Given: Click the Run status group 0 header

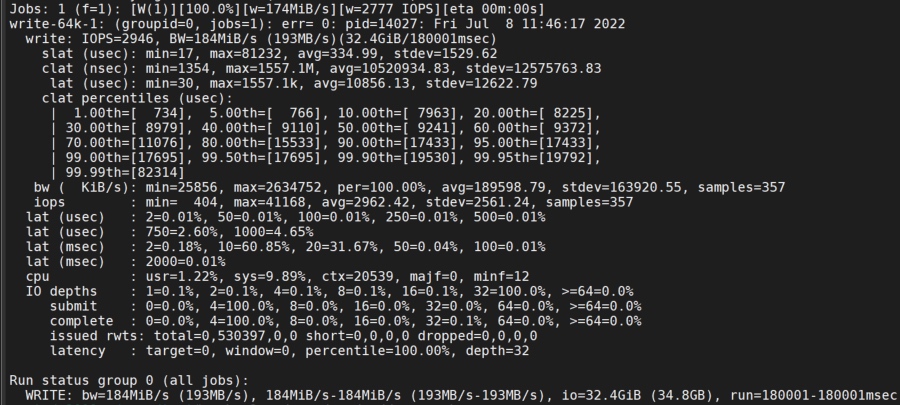Looking at the screenshot, I should [129, 381].
